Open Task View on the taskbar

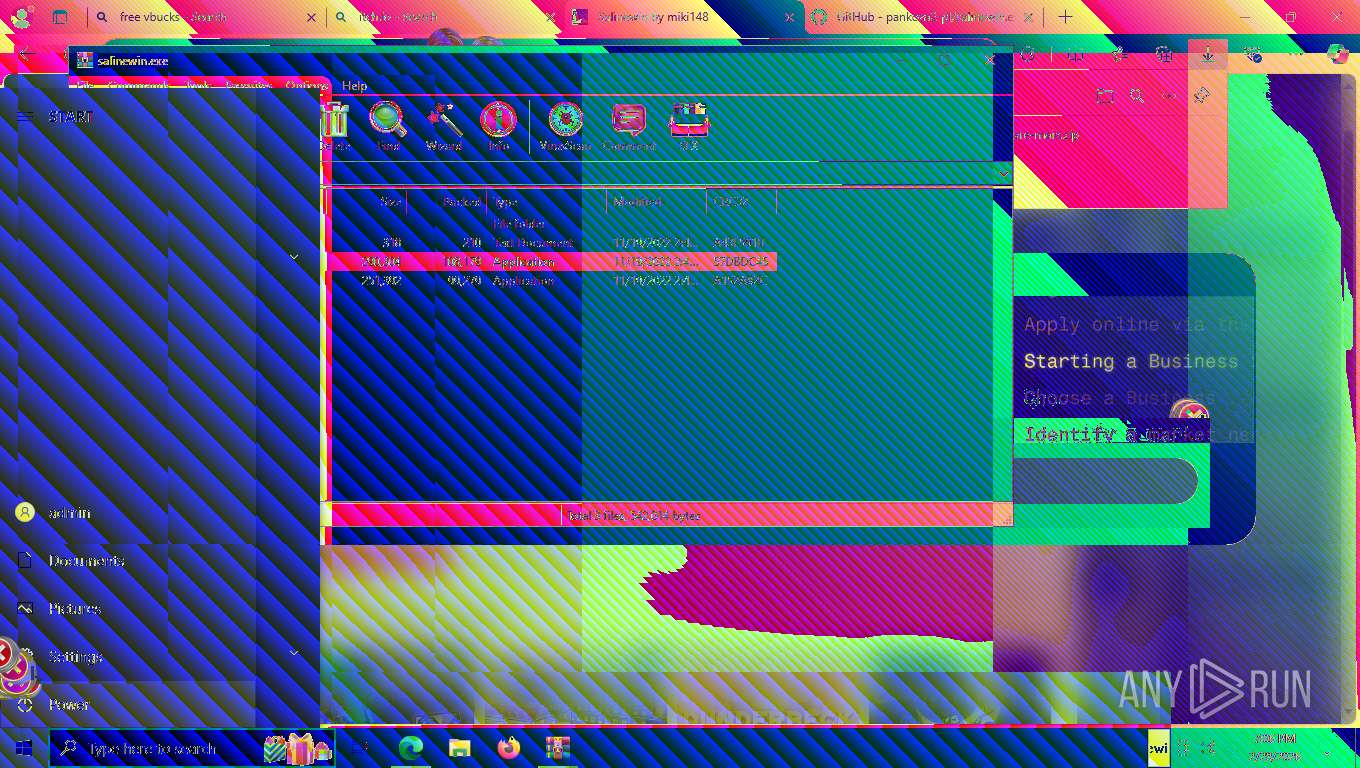(360, 748)
